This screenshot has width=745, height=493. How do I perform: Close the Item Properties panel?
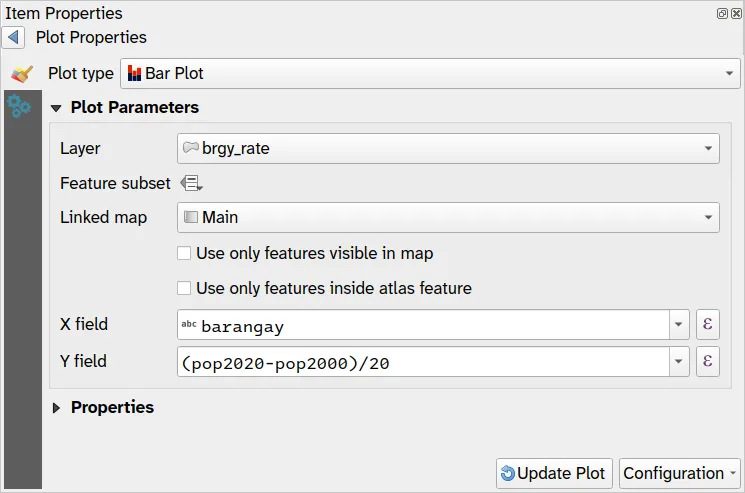tap(736, 14)
